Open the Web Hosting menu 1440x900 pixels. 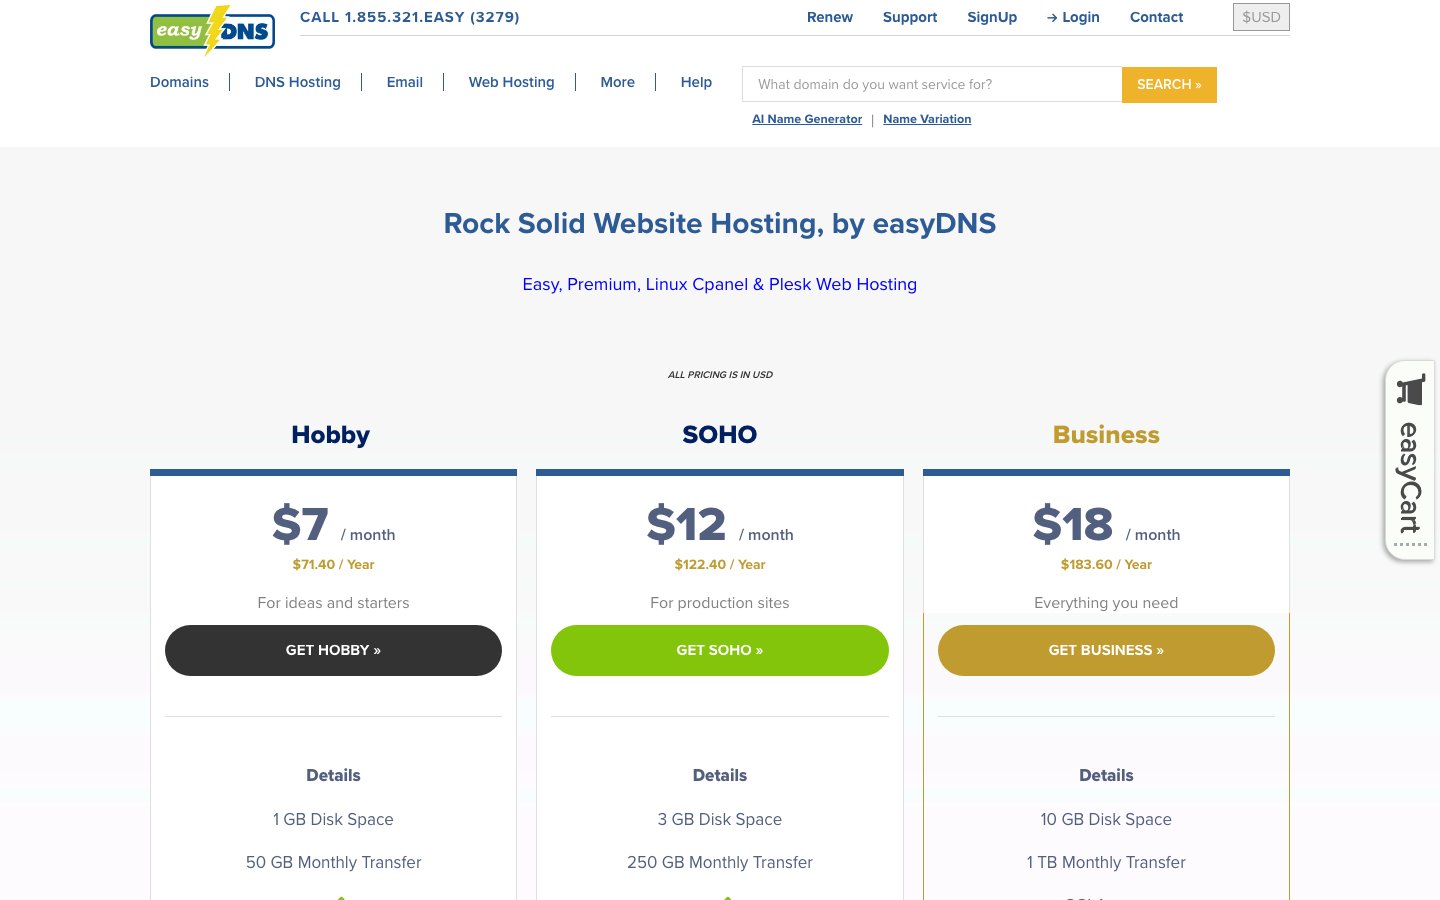coord(511,82)
